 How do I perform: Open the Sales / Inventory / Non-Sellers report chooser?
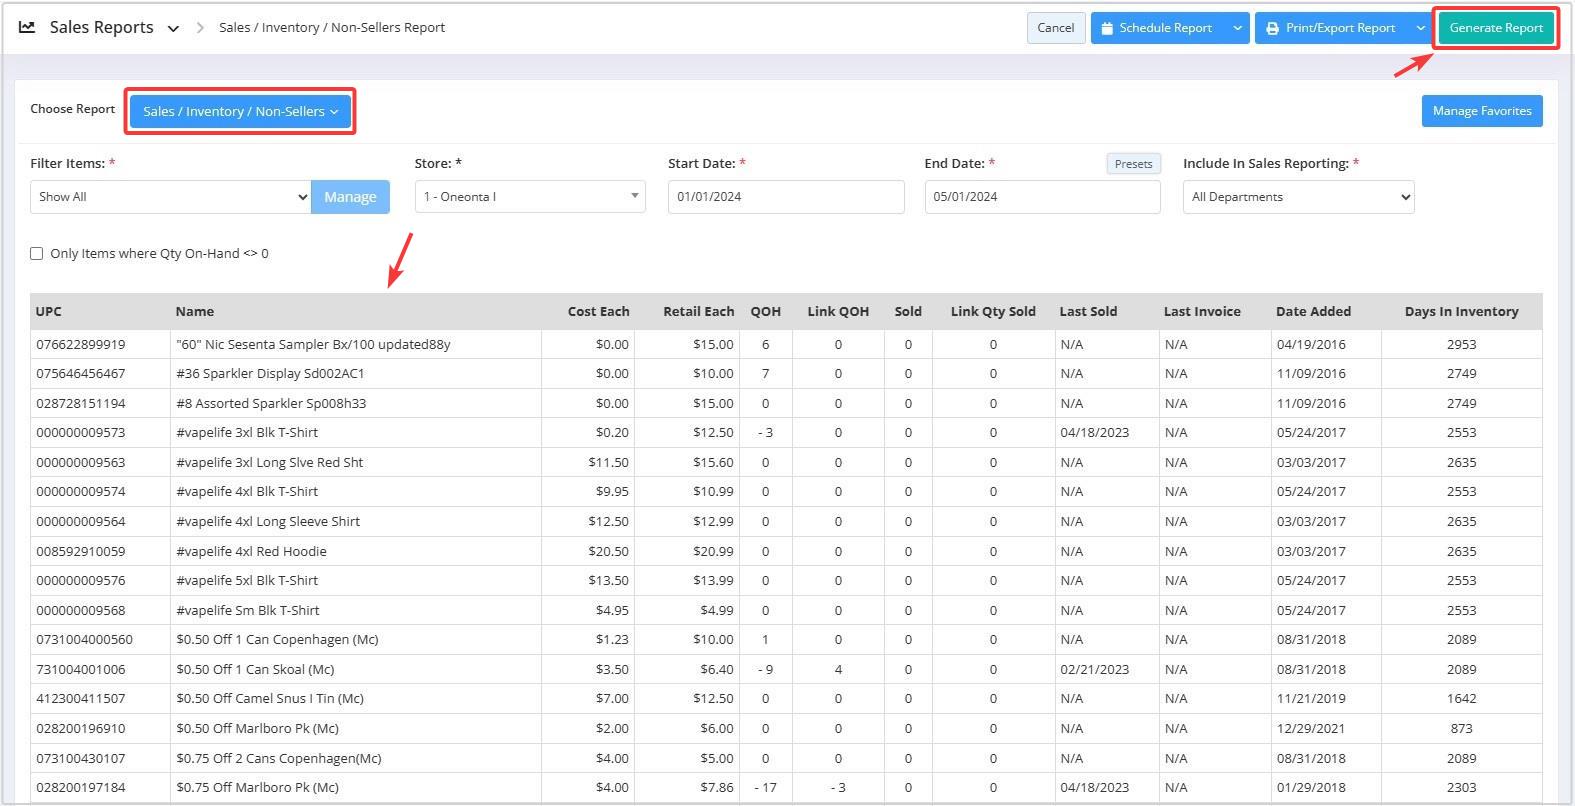point(240,111)
